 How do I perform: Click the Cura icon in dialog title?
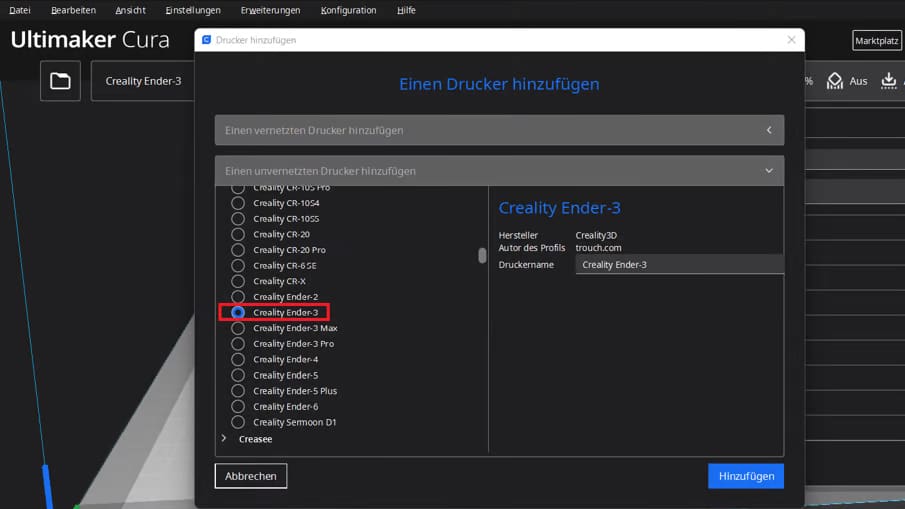click(207, 40)
